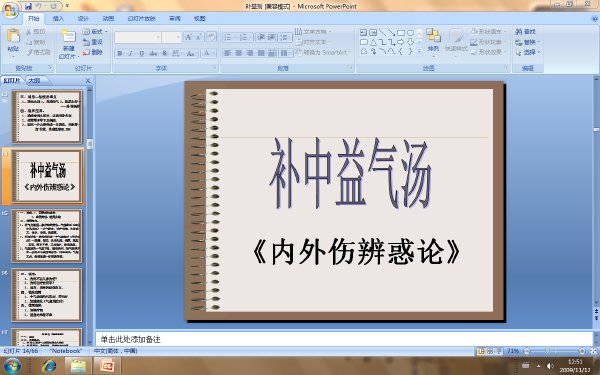Undo the last action in Quick Access Toolbar
This screenshot has width=600, height=375.
(x=39, y=7)
